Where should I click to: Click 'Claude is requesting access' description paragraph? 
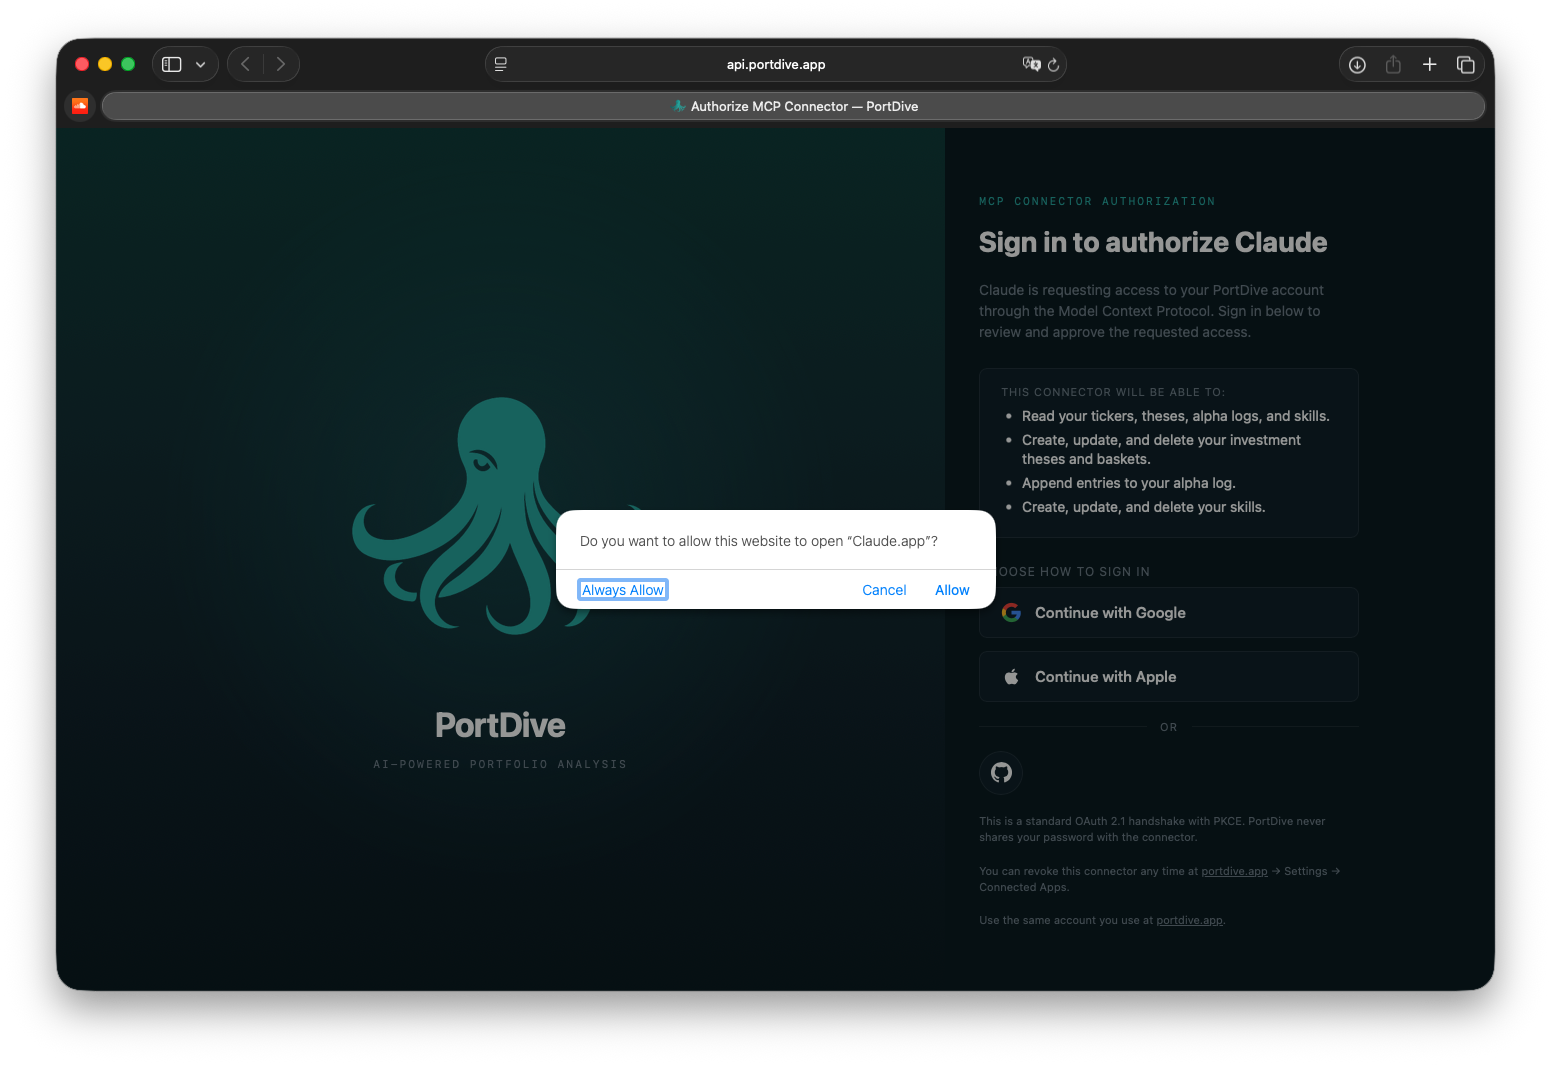pyautogui.click(x=1151, y=311)
